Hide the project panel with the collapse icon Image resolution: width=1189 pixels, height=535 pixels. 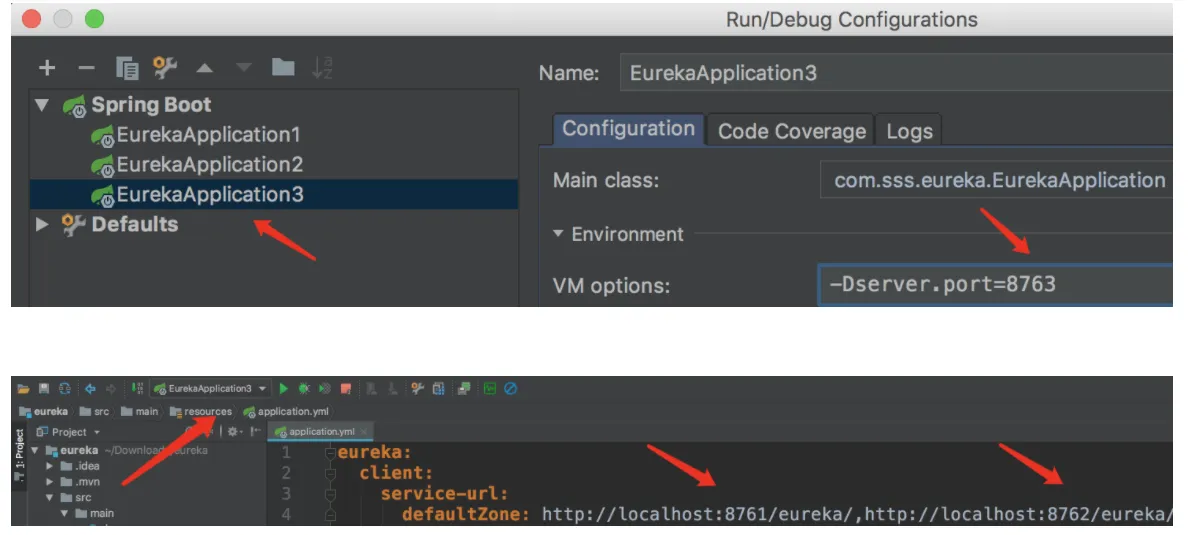pos(256,432)
